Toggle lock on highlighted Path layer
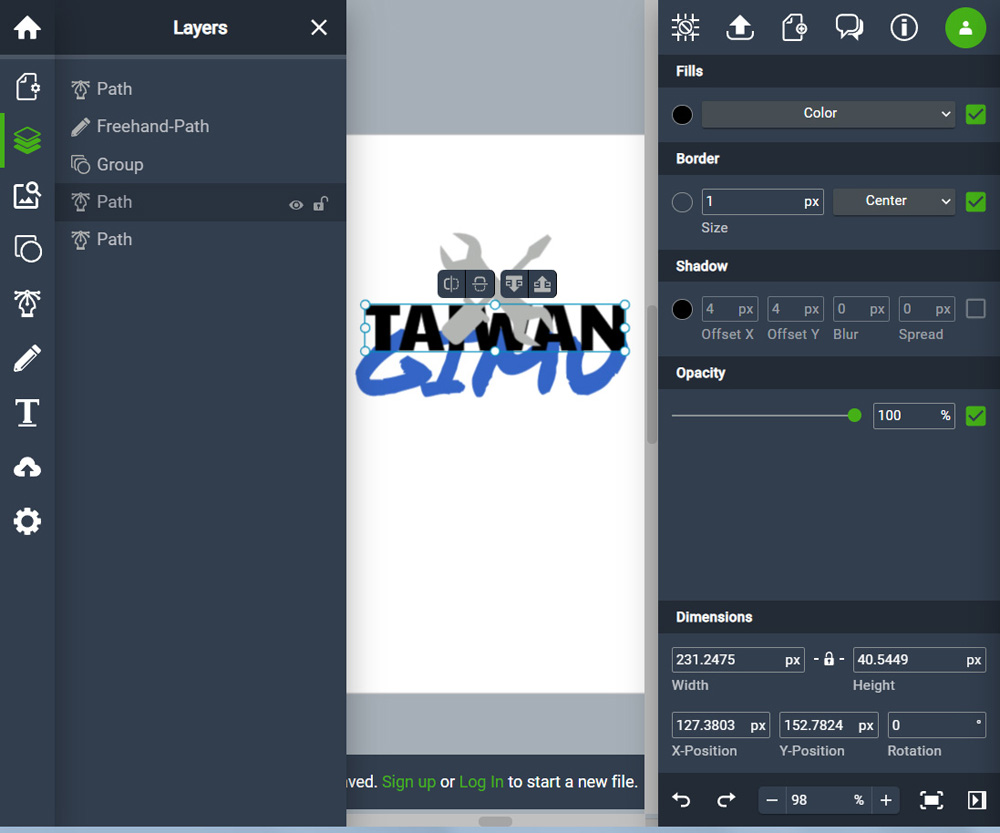This screenshot has width=1000, height=833. click(x=320, y=203)
